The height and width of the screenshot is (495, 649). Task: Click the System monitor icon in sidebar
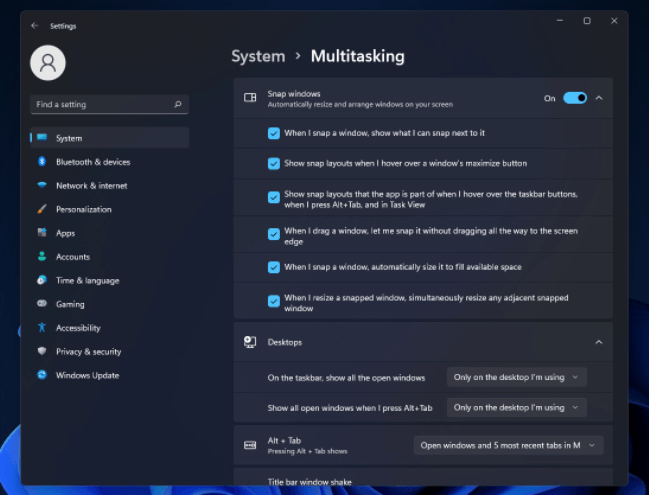(42, 137)
